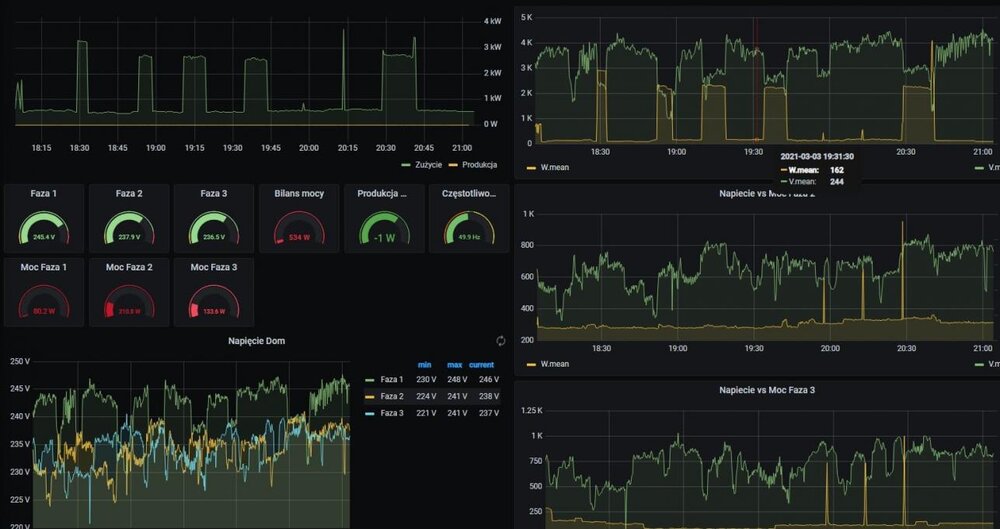Click the Częstotliwość gauge showing 49.9 Hz
The height and width of the screenshot is (529, 1000).
click(x=468, y=231)
